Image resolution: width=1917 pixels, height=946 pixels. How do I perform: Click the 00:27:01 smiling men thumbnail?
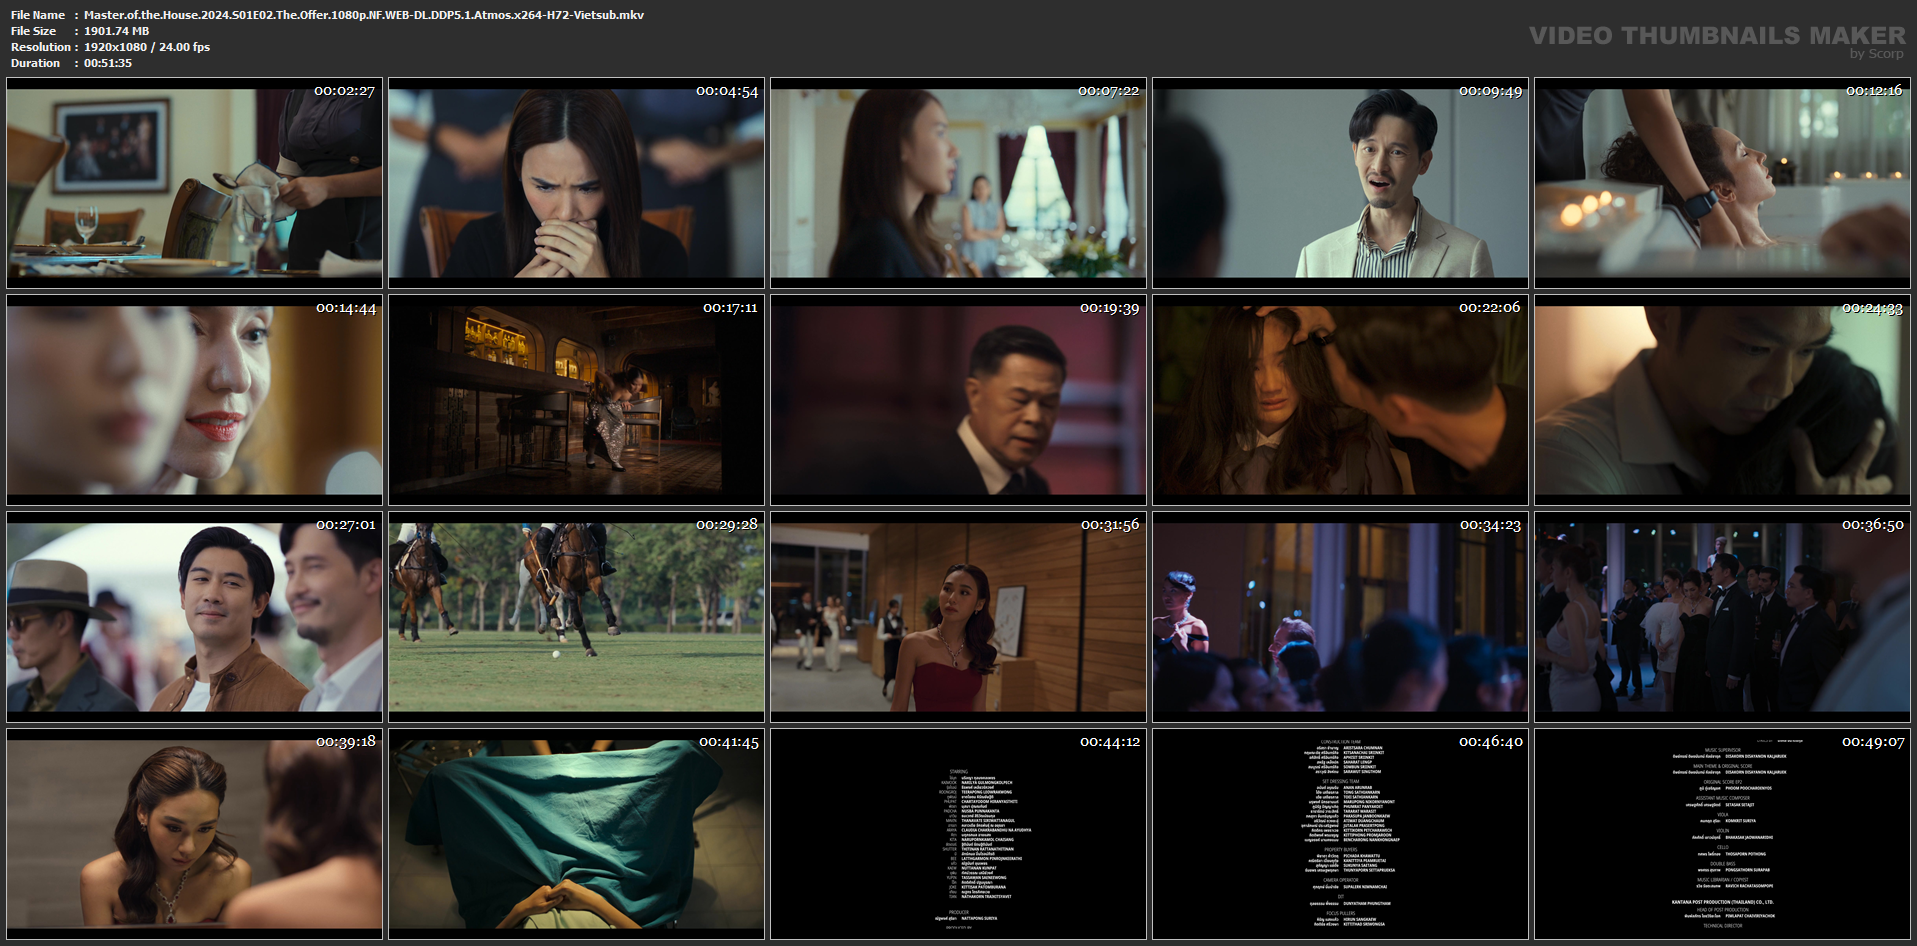(194, 617)
